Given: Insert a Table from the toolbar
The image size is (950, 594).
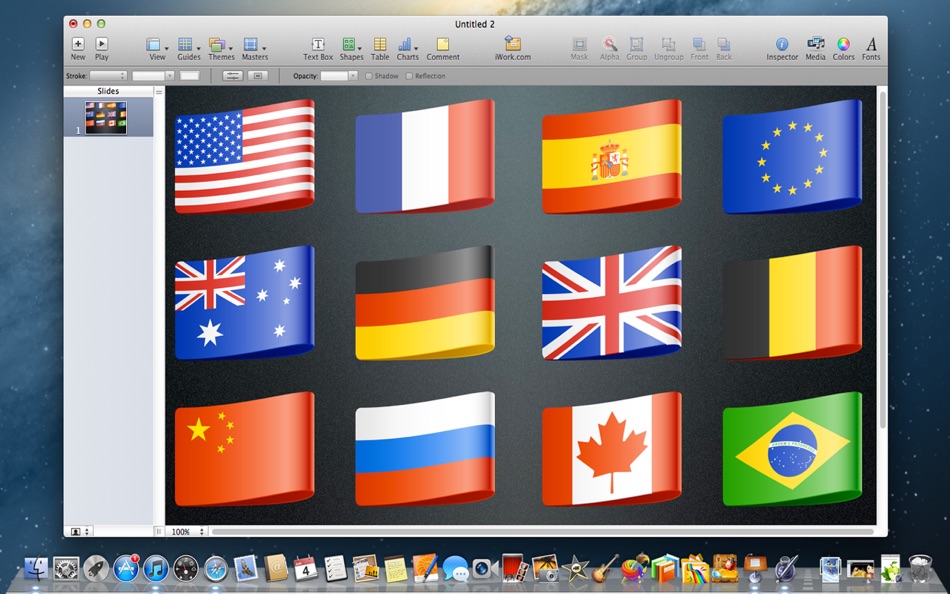Looking at the screenshot, I should click(x=380, y=48).
